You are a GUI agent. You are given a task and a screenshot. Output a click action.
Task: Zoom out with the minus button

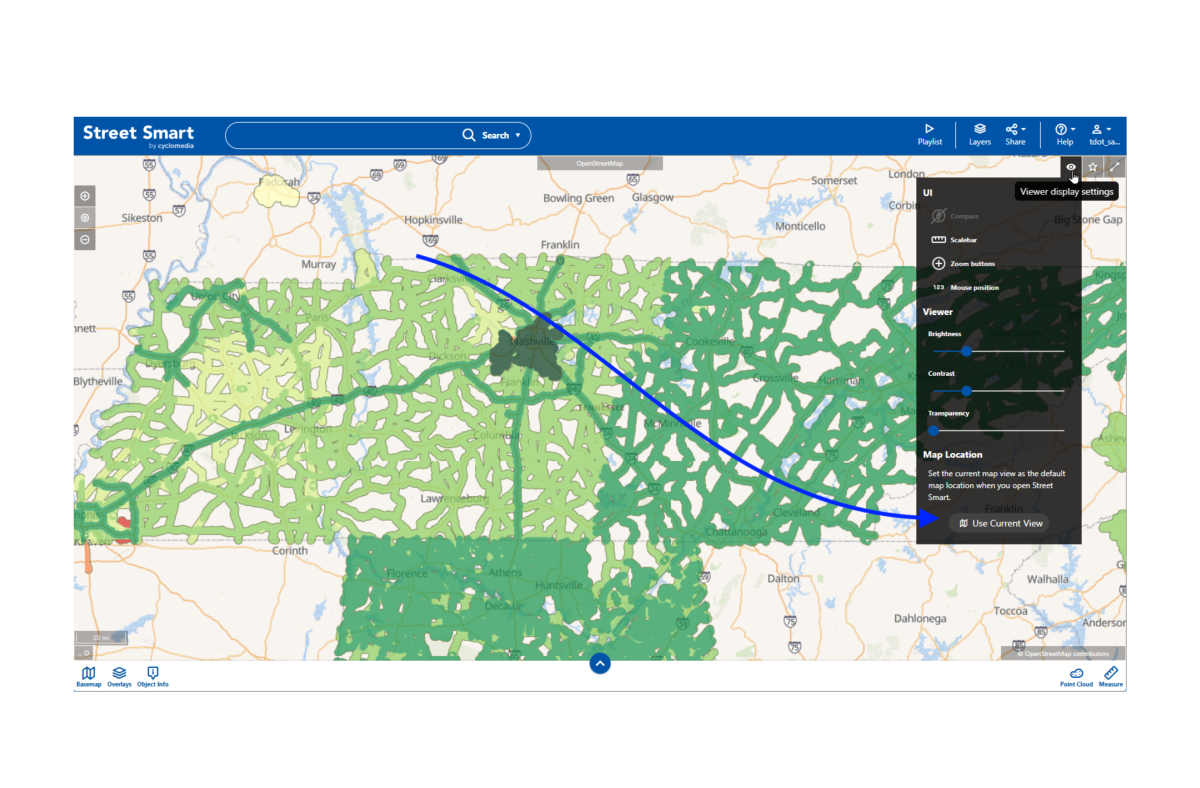pos(85,240)
